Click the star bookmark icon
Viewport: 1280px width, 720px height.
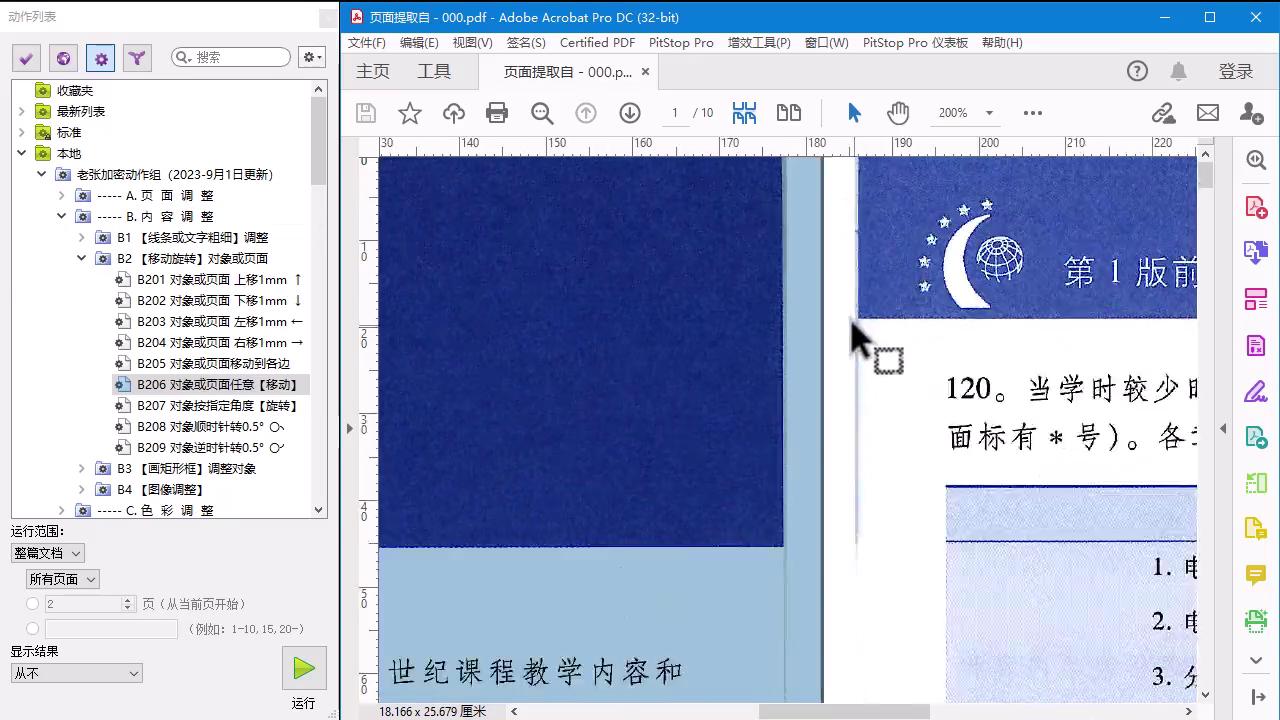[x=410, y=113]
